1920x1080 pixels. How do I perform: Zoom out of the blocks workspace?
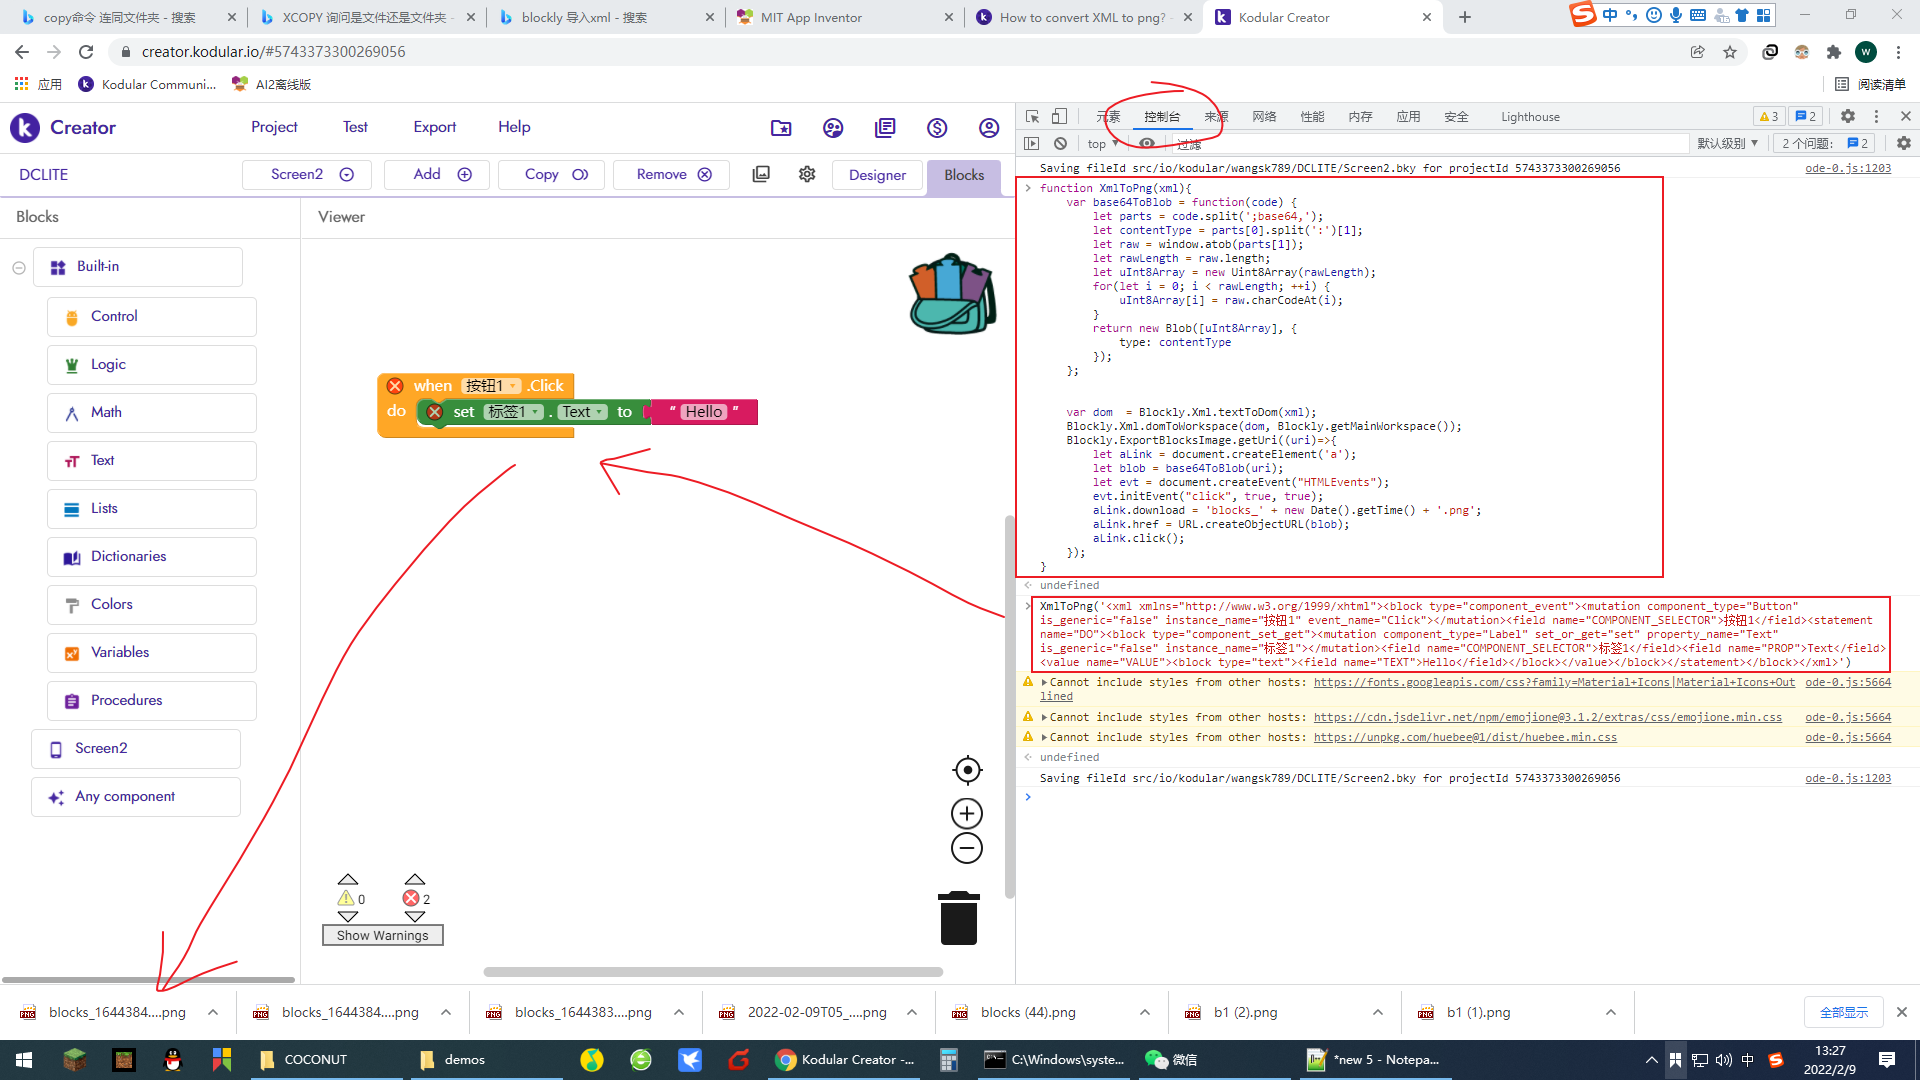tap(967, 848)
